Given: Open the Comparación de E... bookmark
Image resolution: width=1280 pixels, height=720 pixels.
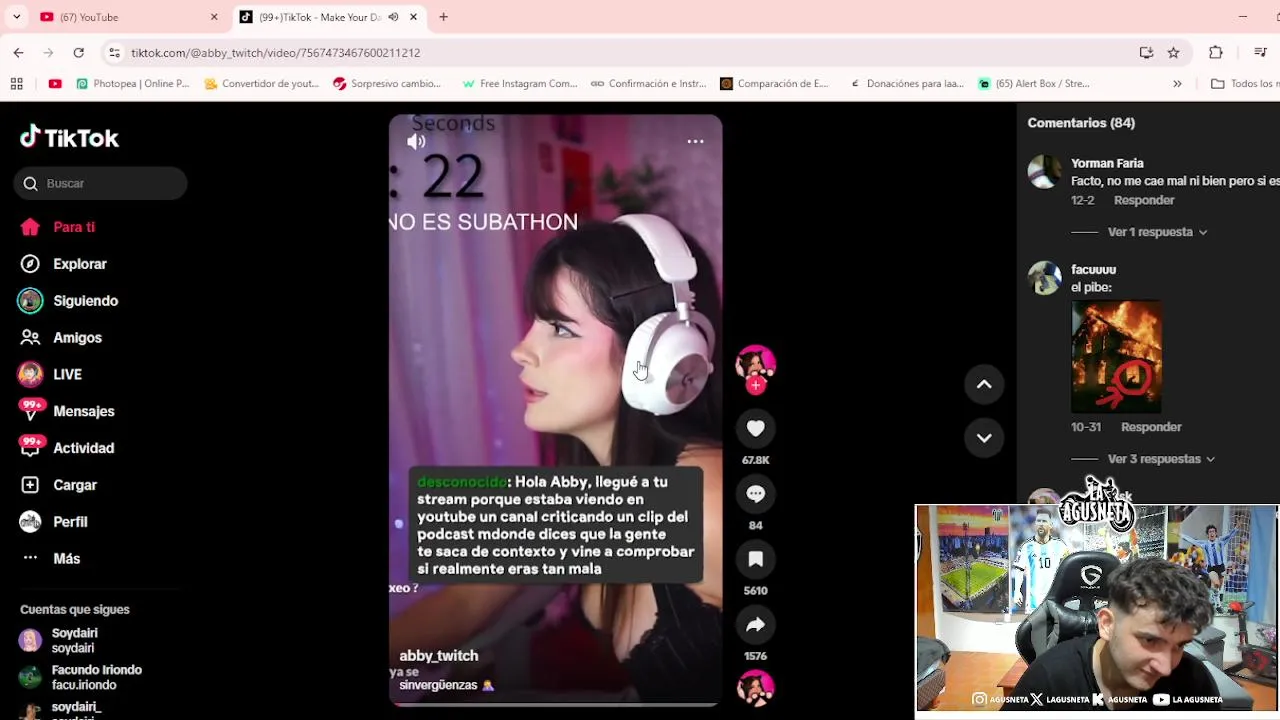Looking at the screenshot, I should [775, 84].
